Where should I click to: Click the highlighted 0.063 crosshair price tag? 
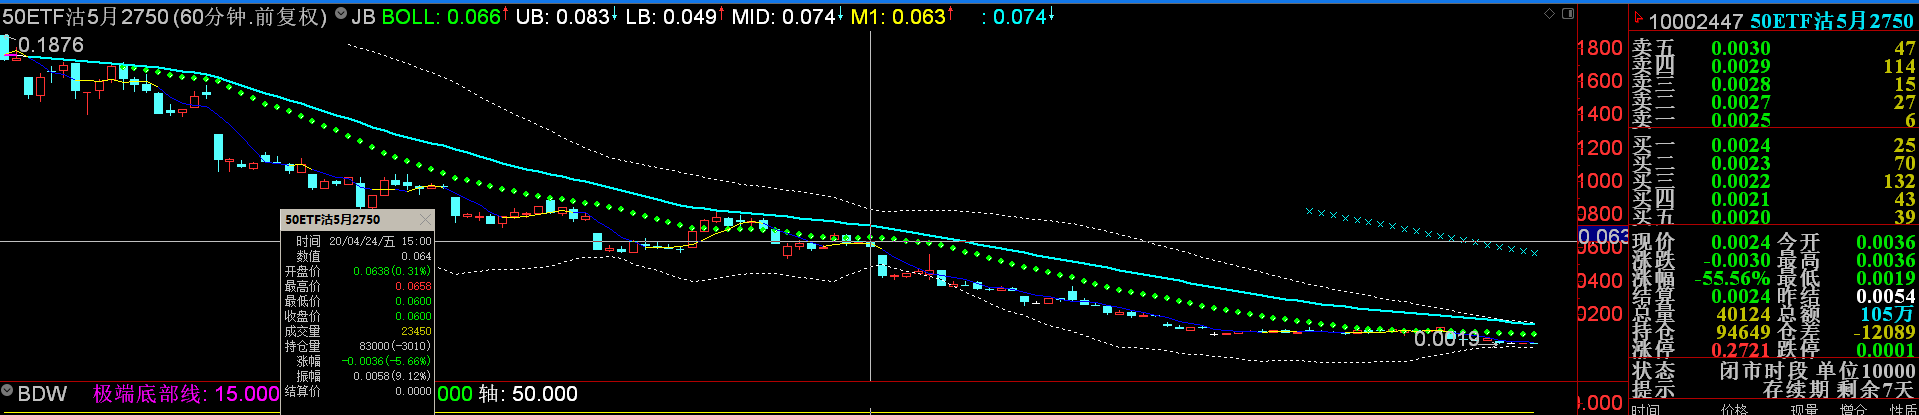[1603, 237]
